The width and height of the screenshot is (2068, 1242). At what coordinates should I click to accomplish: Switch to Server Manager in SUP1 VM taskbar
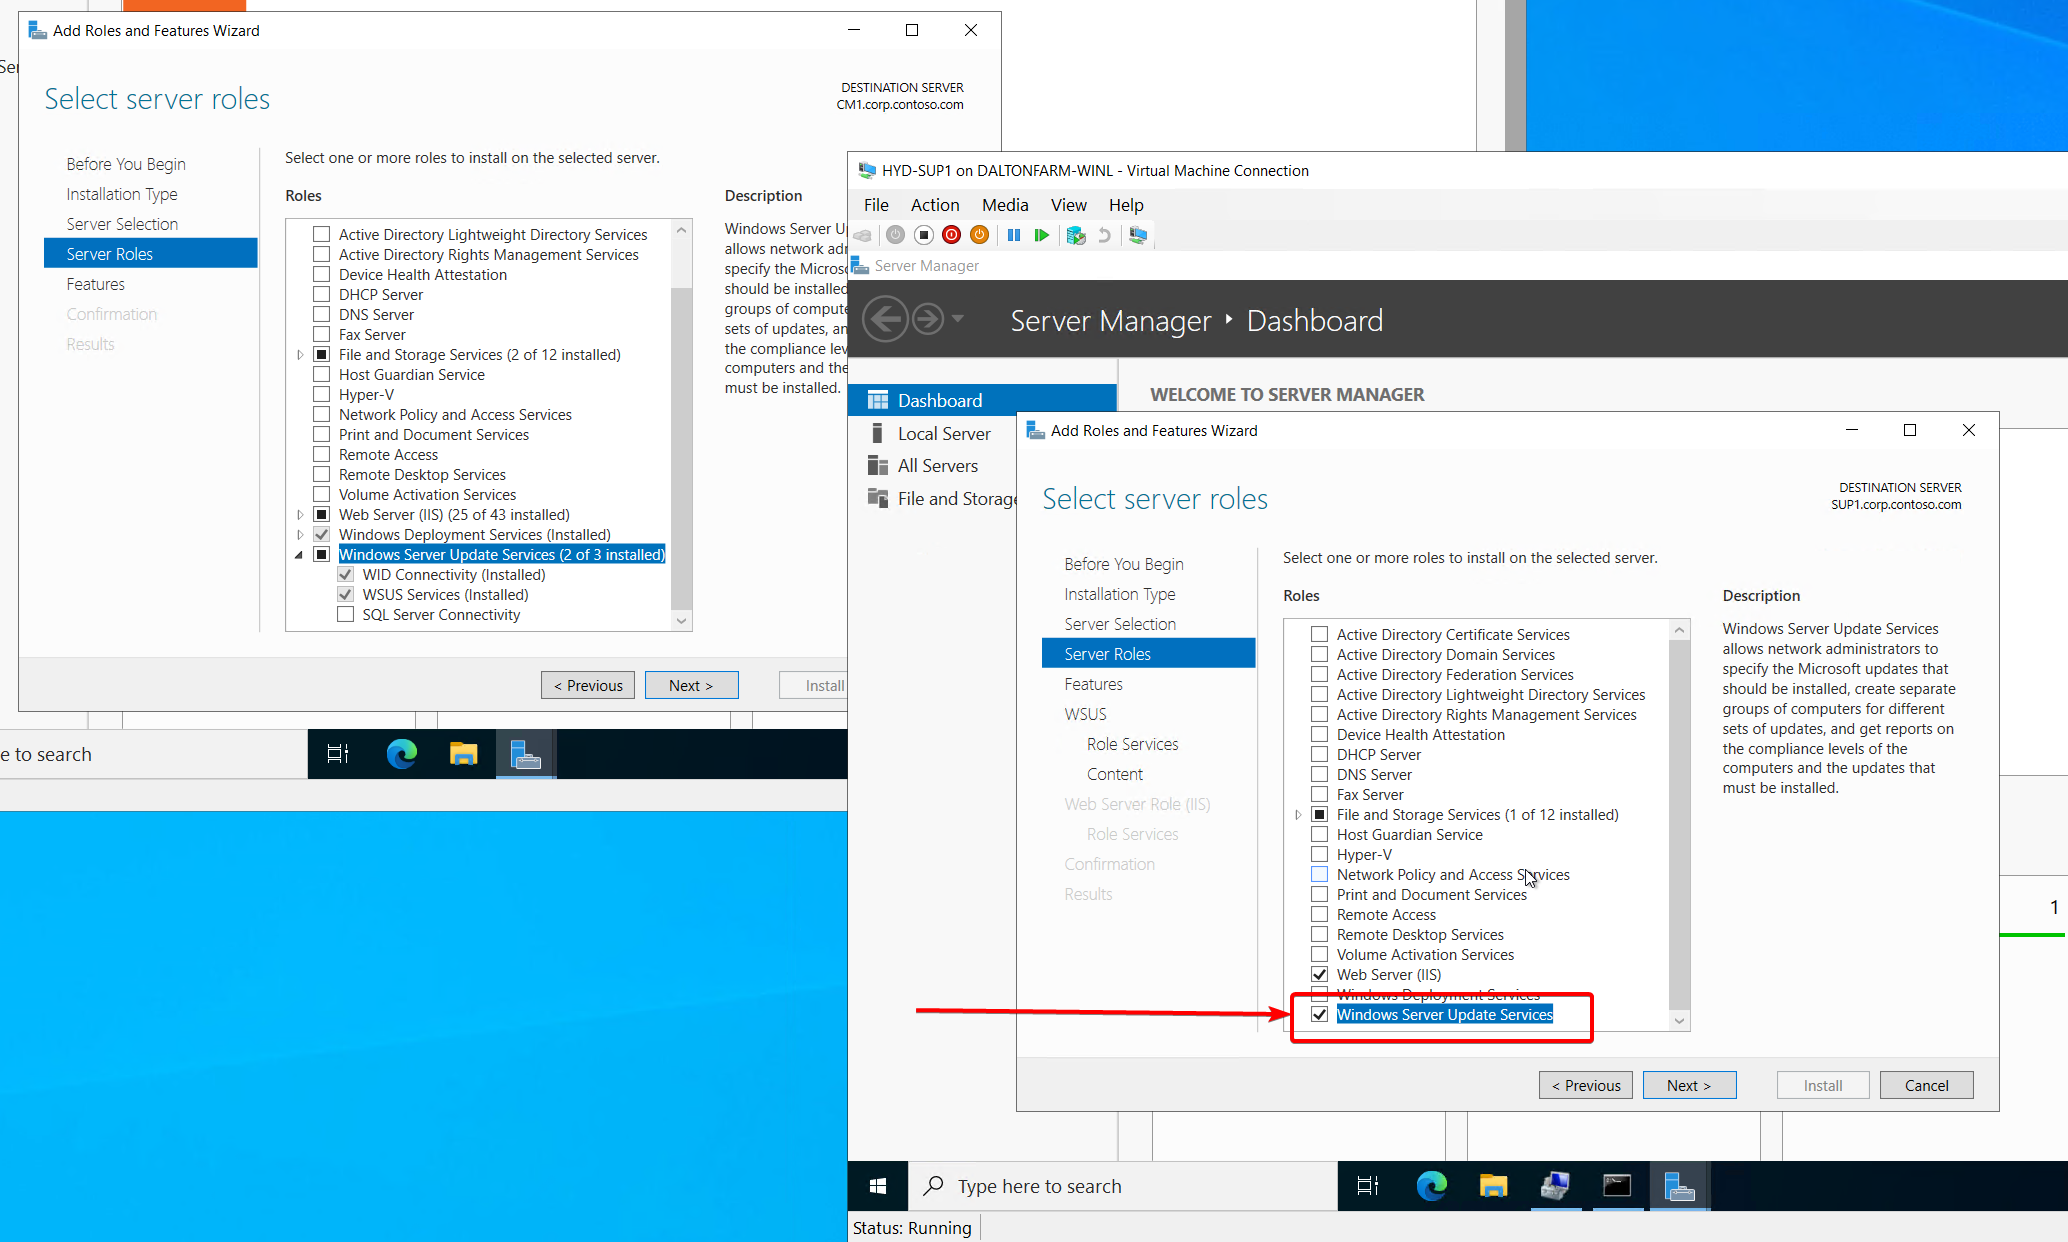(x=1679, y=1186)
